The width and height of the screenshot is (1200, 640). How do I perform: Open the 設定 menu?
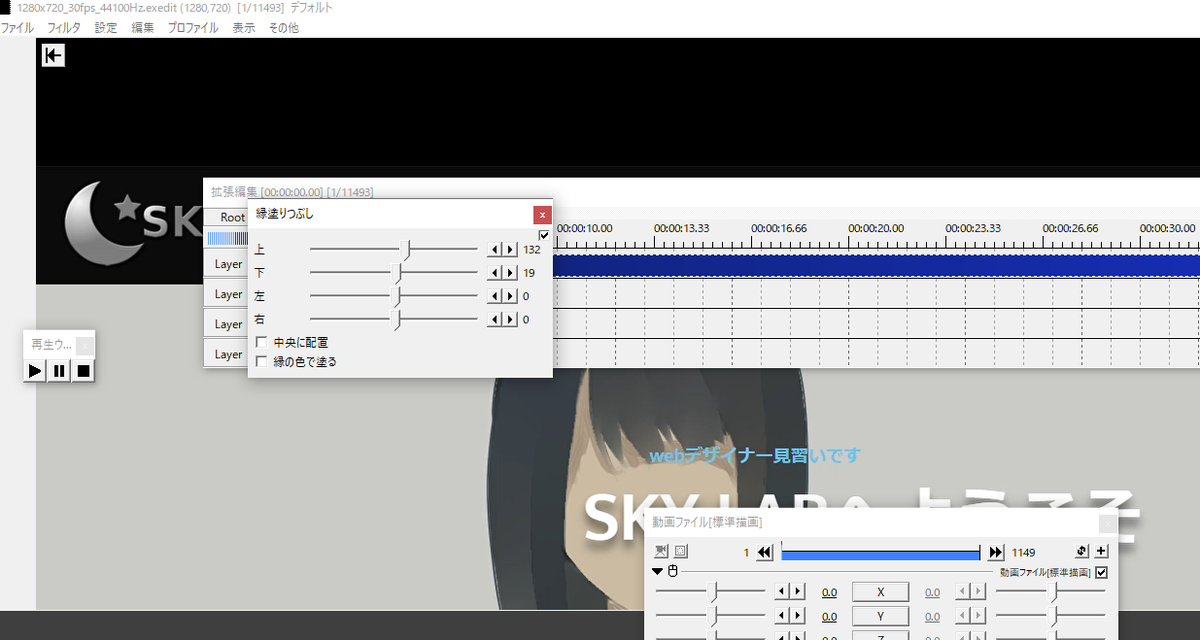[x=106, y=28]
